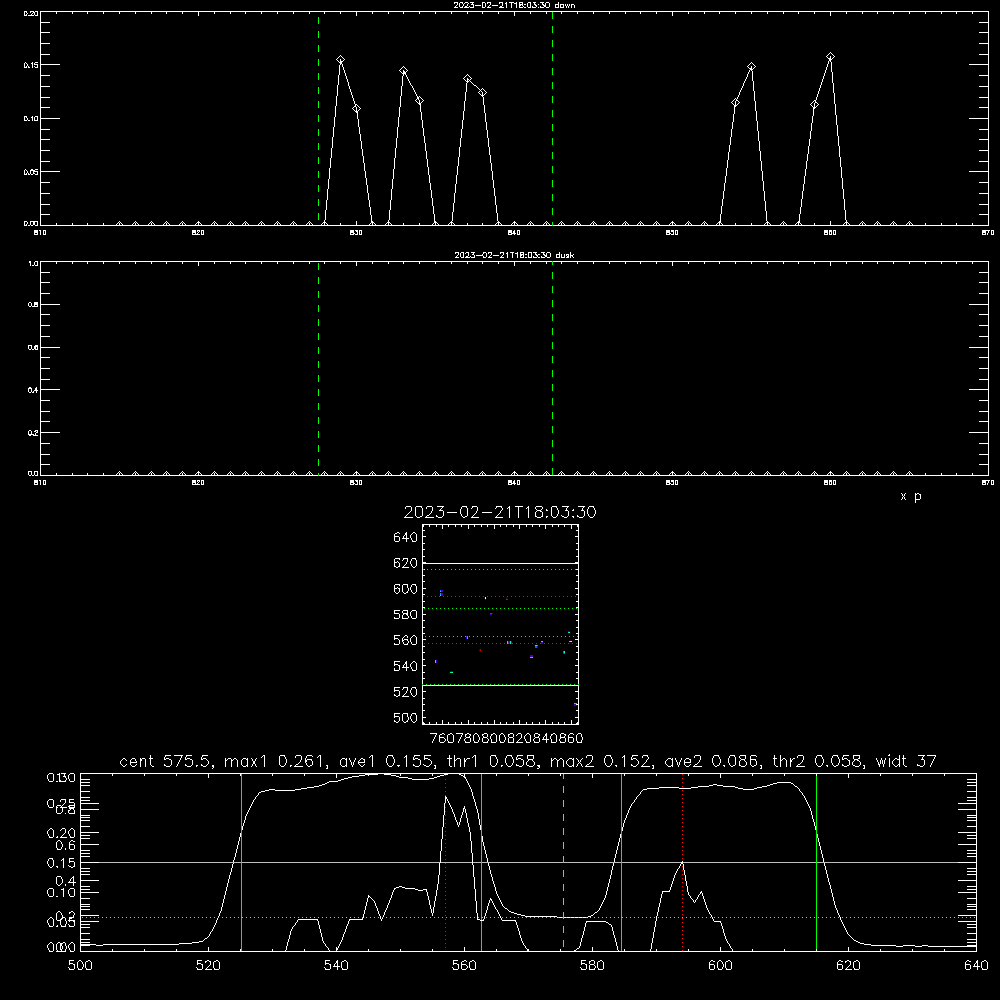Click the right green dashed line in the dusk plot

552,368
